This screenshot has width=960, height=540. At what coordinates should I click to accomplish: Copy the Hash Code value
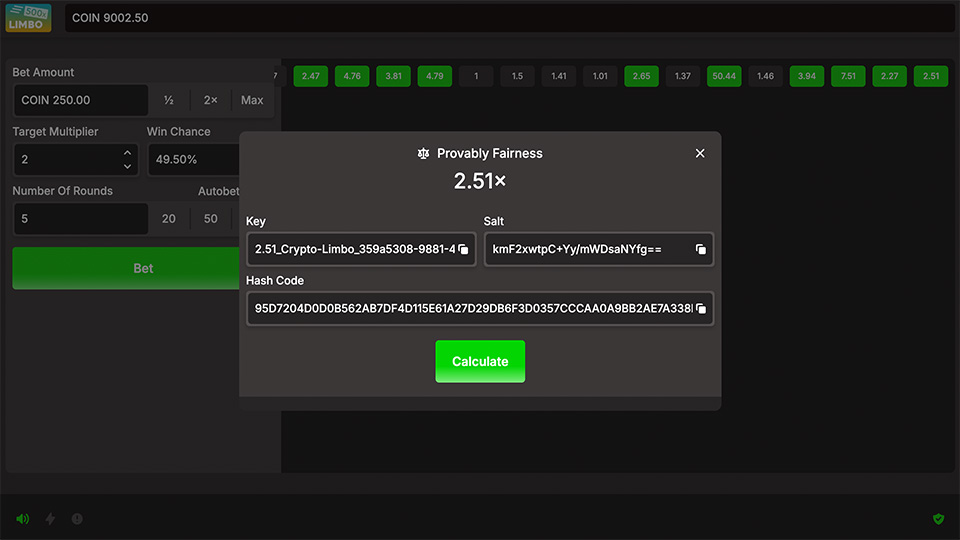pyautogui.click(x=700, y=309)
